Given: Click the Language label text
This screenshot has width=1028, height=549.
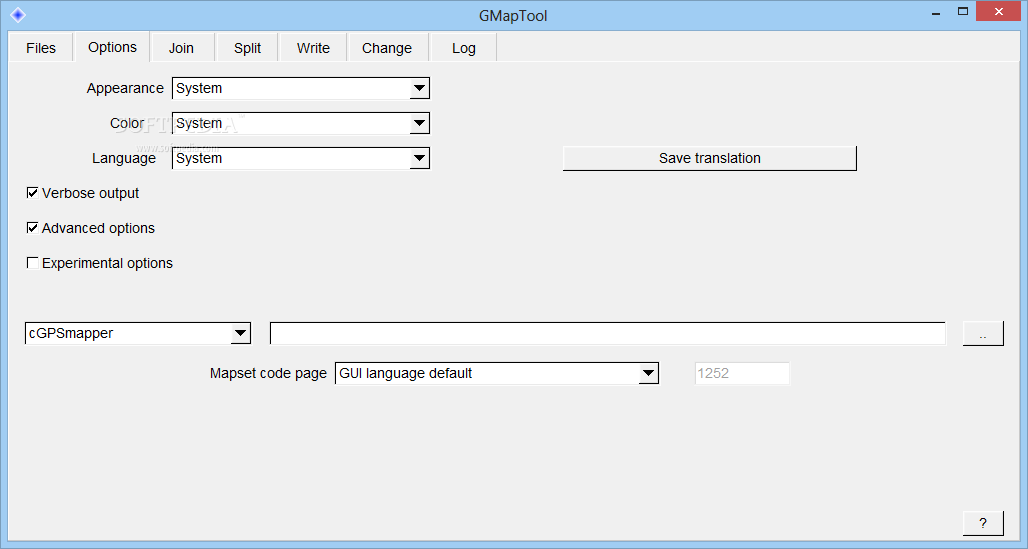Looking at the screenshot, I should (124, 158).
